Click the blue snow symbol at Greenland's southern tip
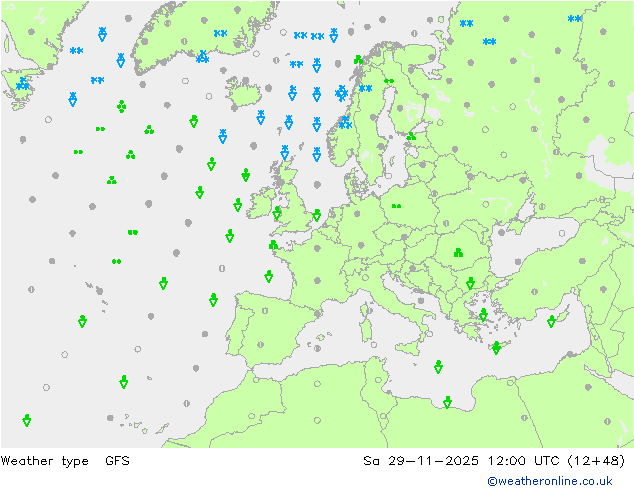The width and height of the screenshot is (634, 490). click(202, 57)
